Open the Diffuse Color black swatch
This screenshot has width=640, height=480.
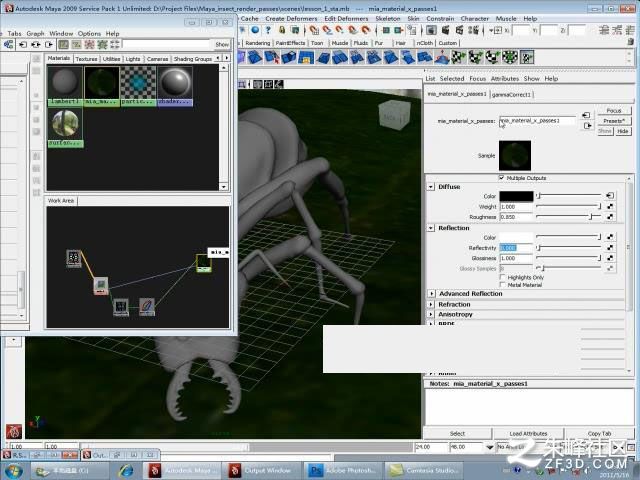pos(516,196)
